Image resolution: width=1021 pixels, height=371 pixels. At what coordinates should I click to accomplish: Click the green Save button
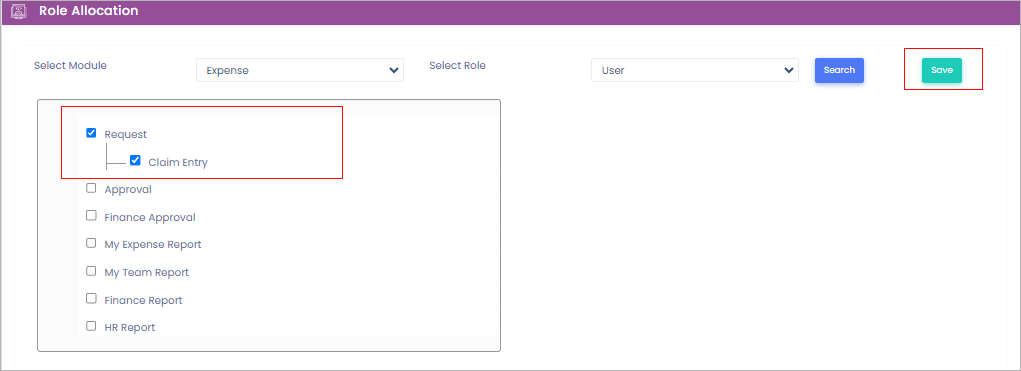942,70
